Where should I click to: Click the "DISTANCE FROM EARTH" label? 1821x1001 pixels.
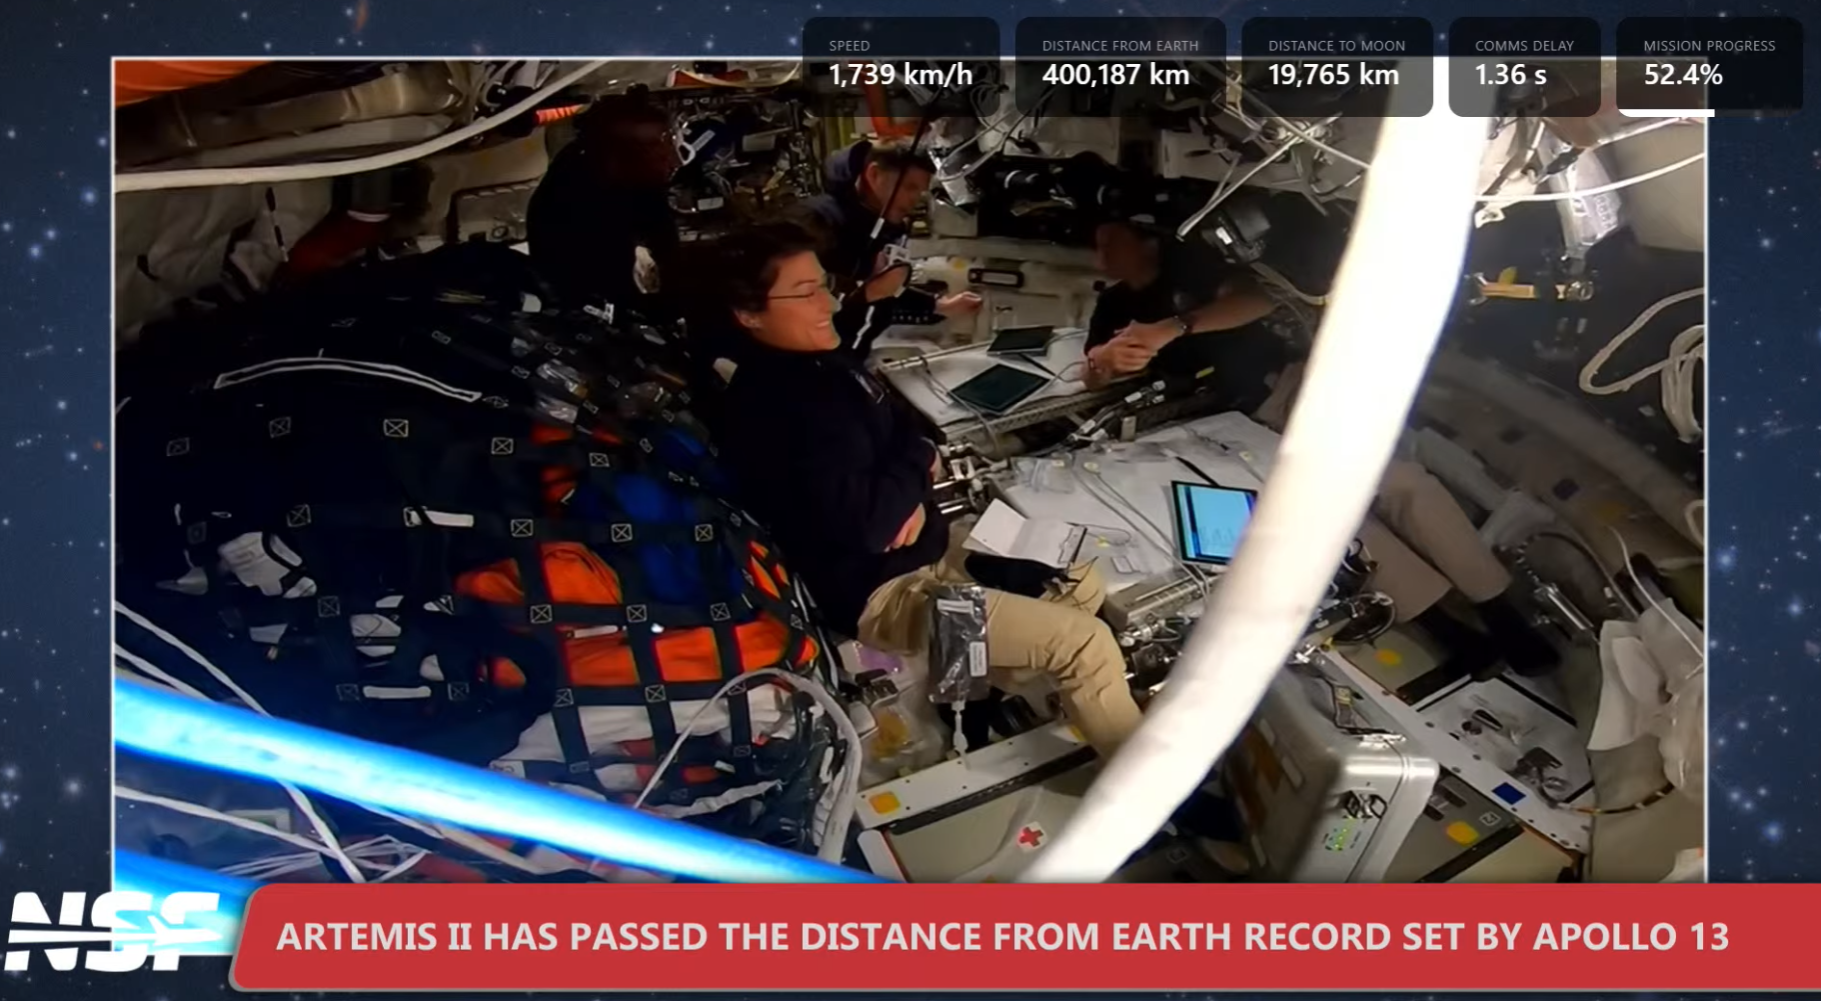1120,46
